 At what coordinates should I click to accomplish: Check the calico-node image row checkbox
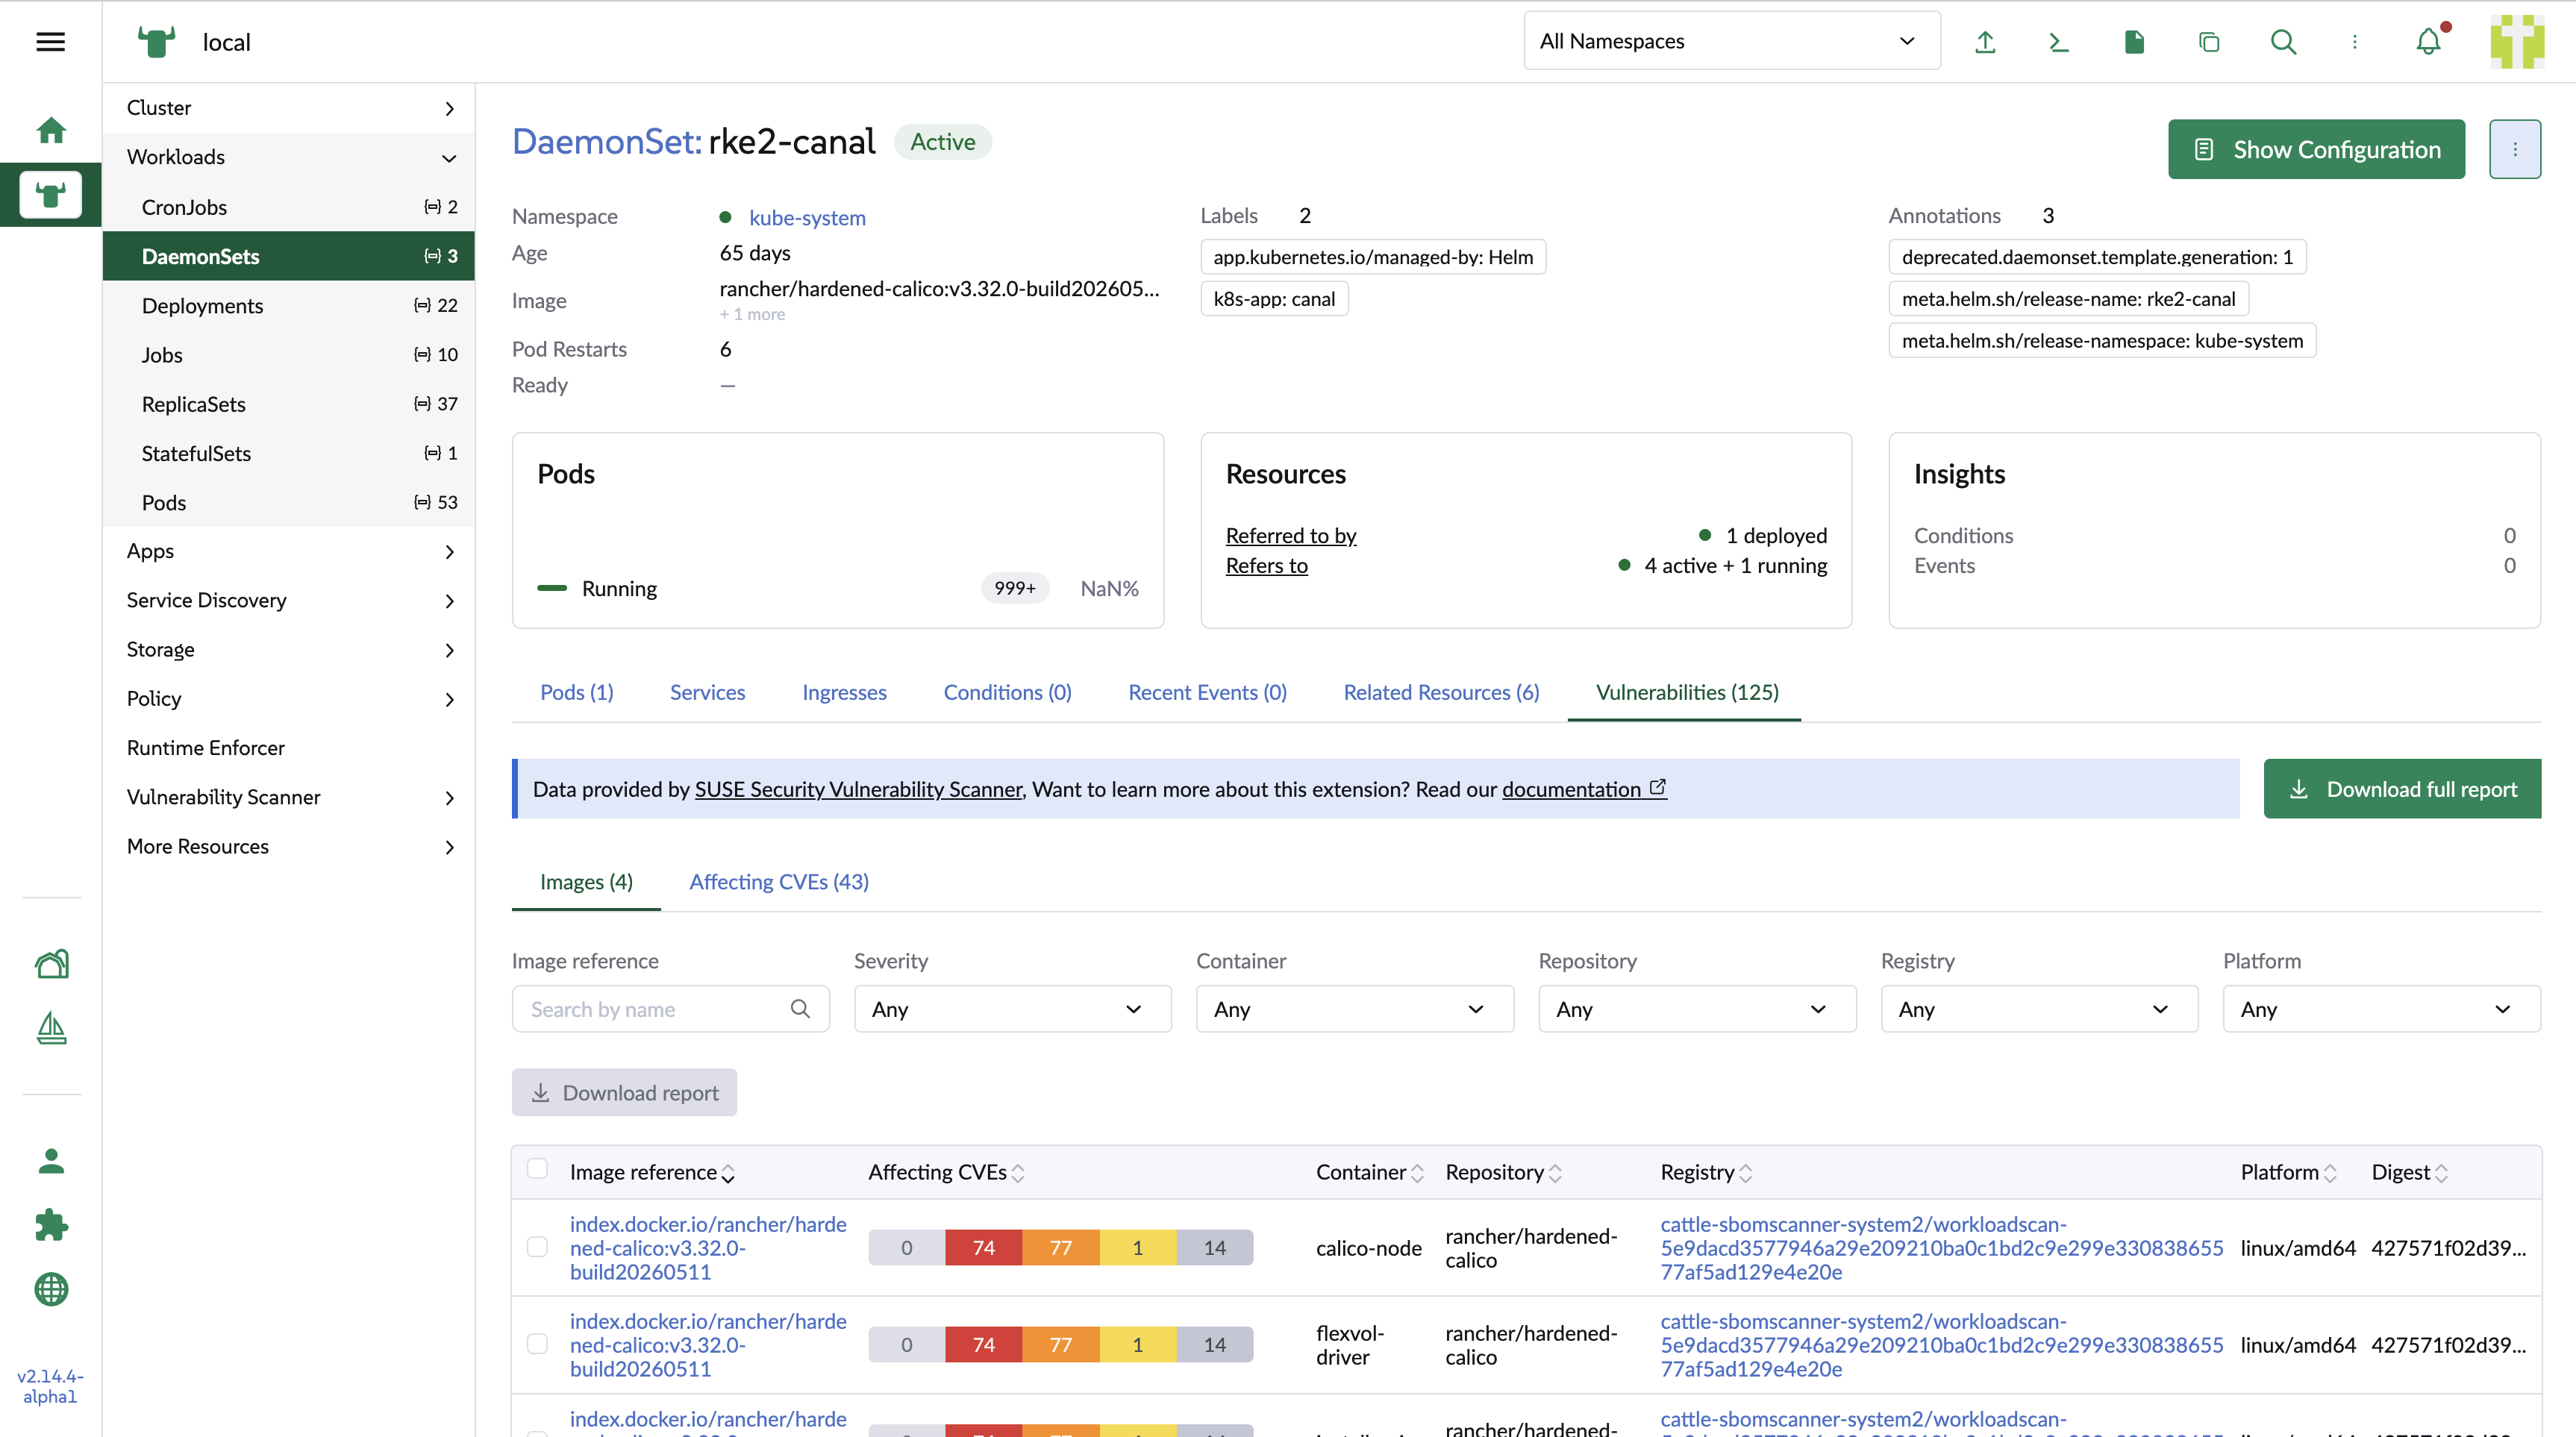pos(537,1247)
